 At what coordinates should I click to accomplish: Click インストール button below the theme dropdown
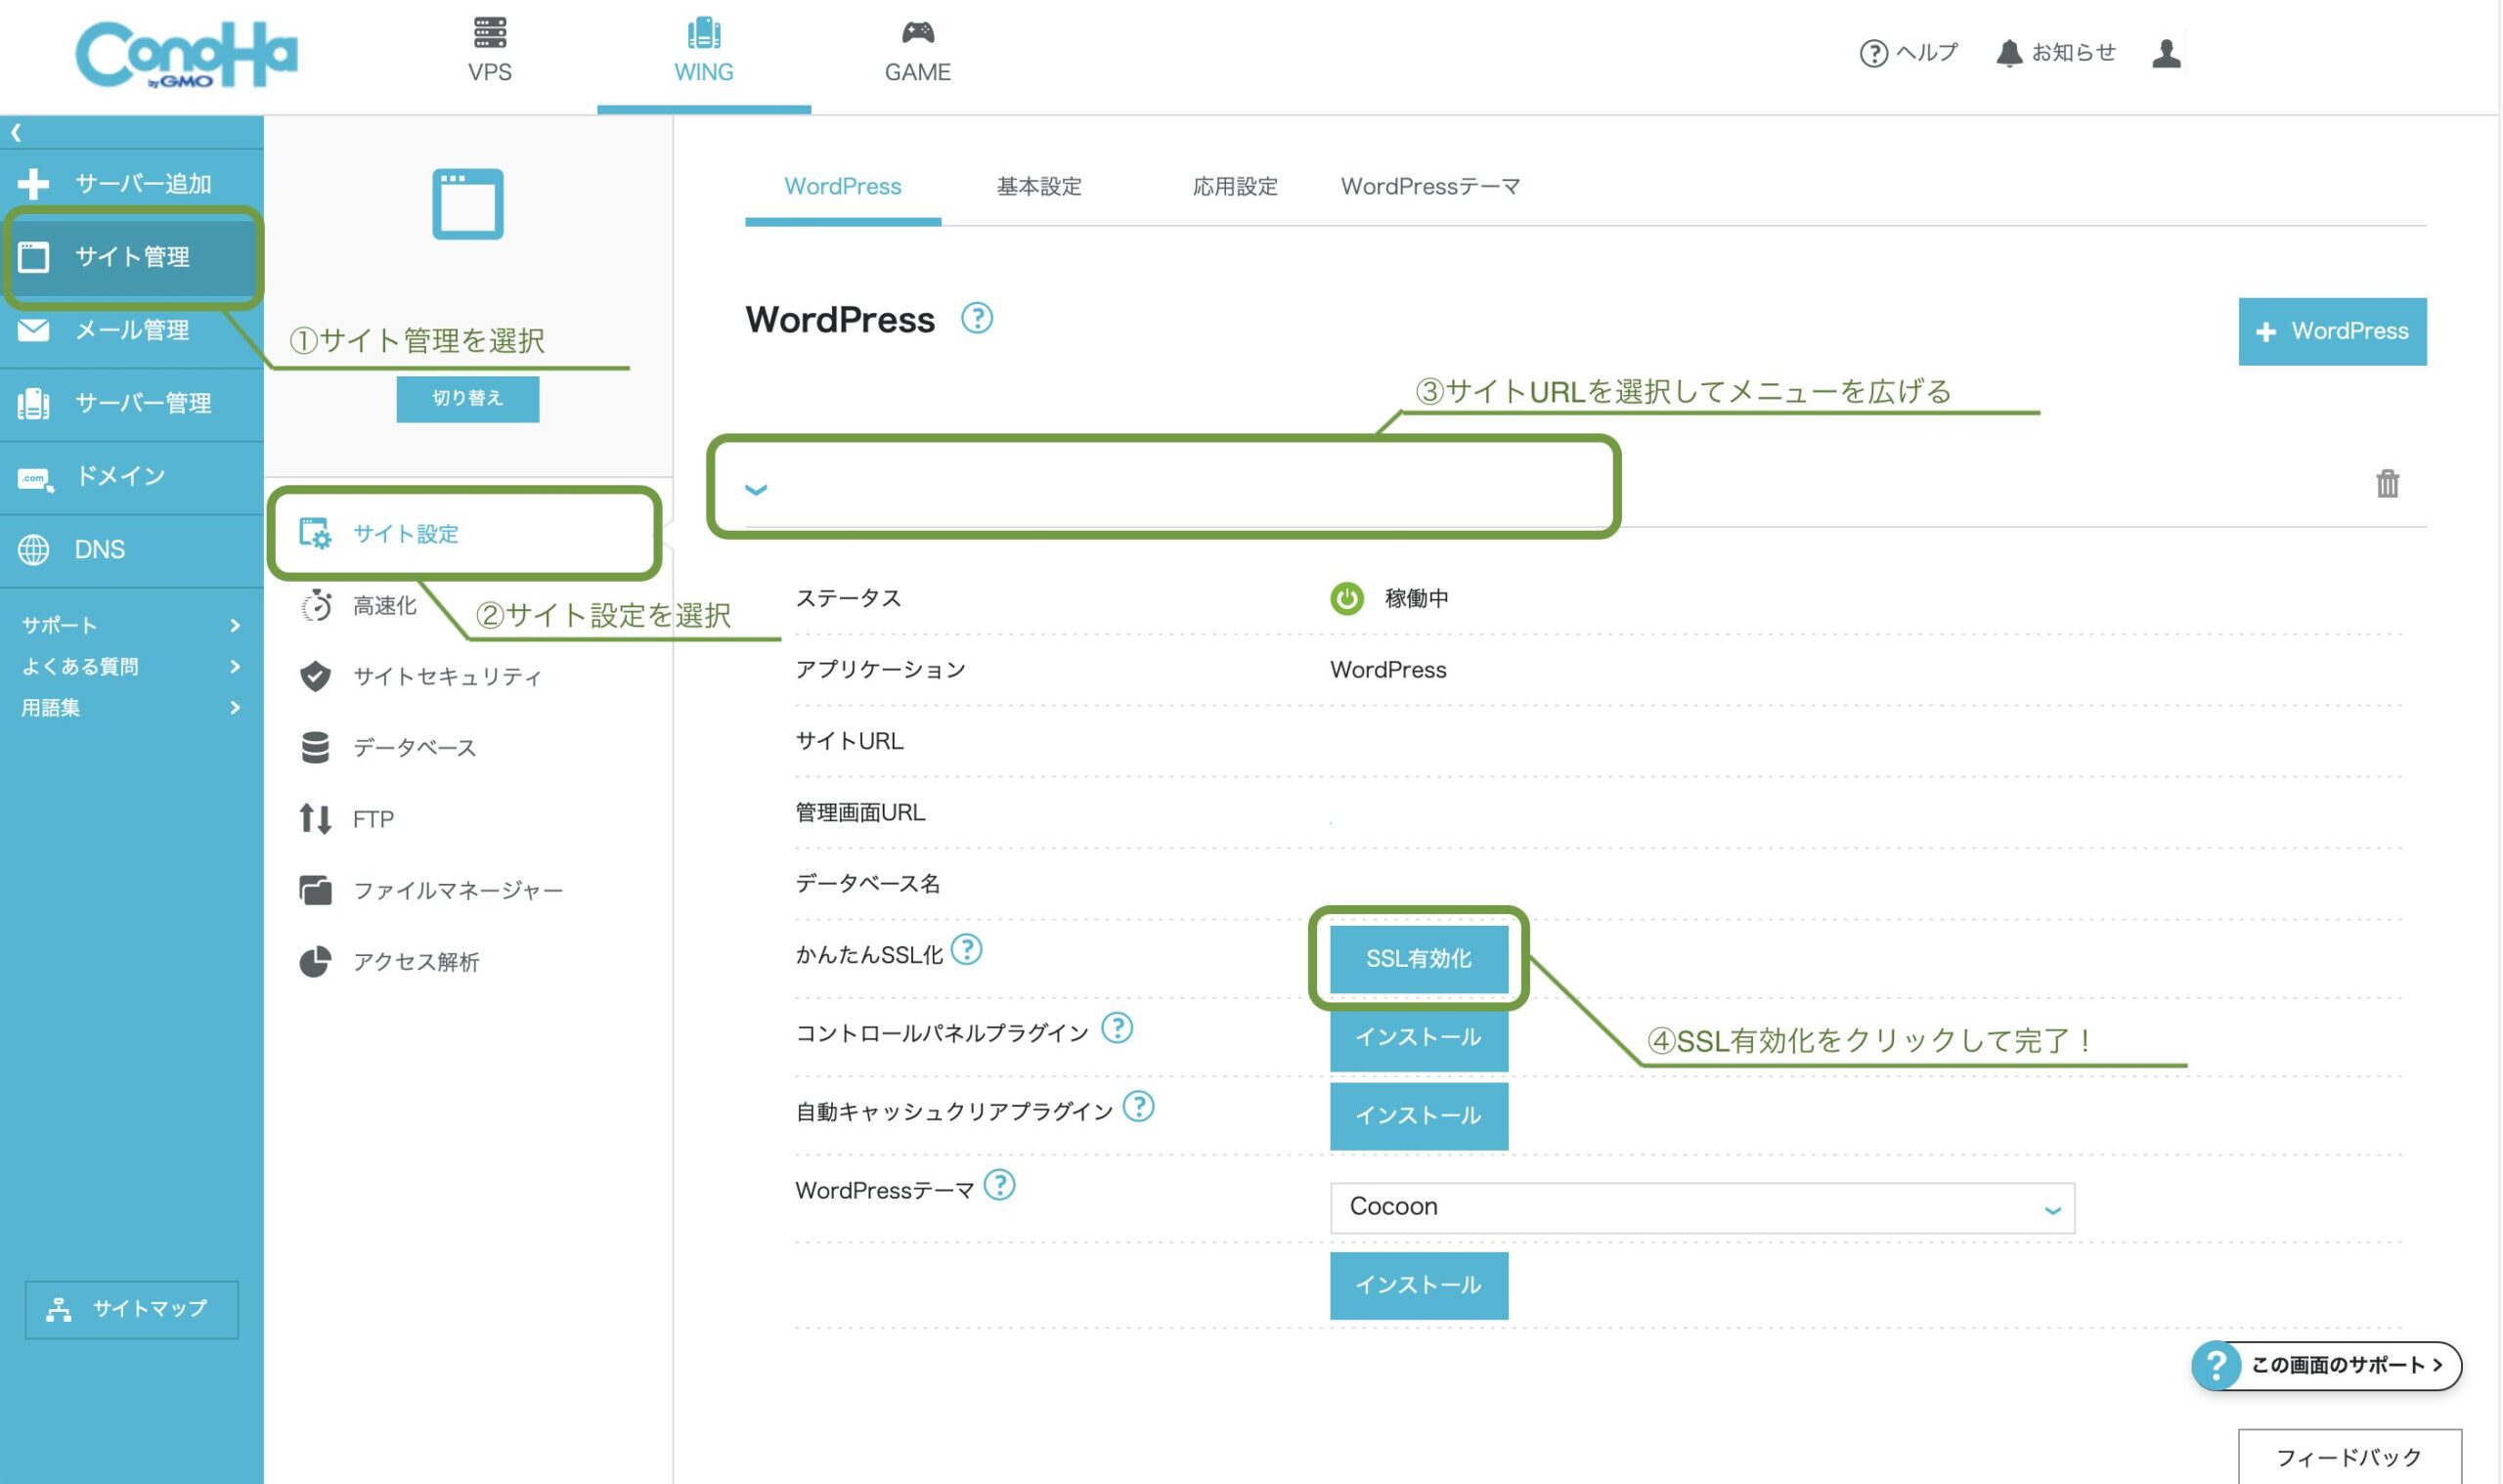[x=1418, y=1286]
